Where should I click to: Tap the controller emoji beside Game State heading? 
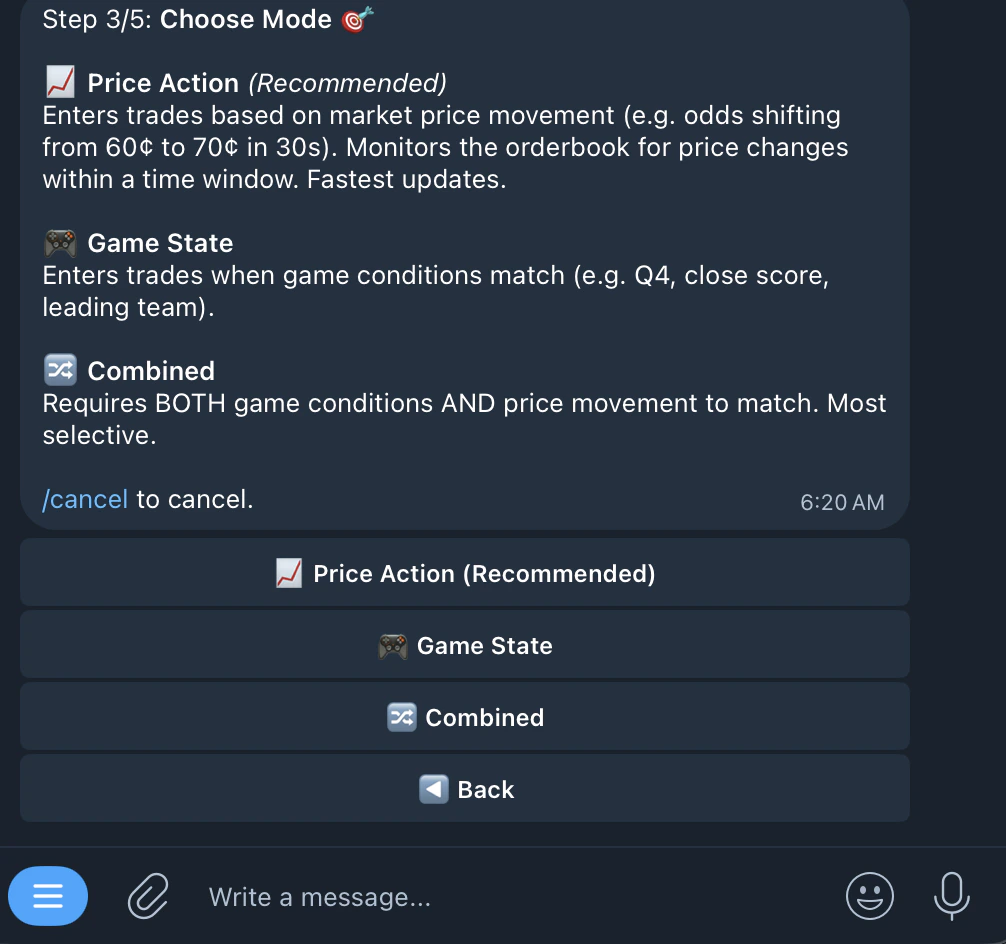(x=60, y=241)
